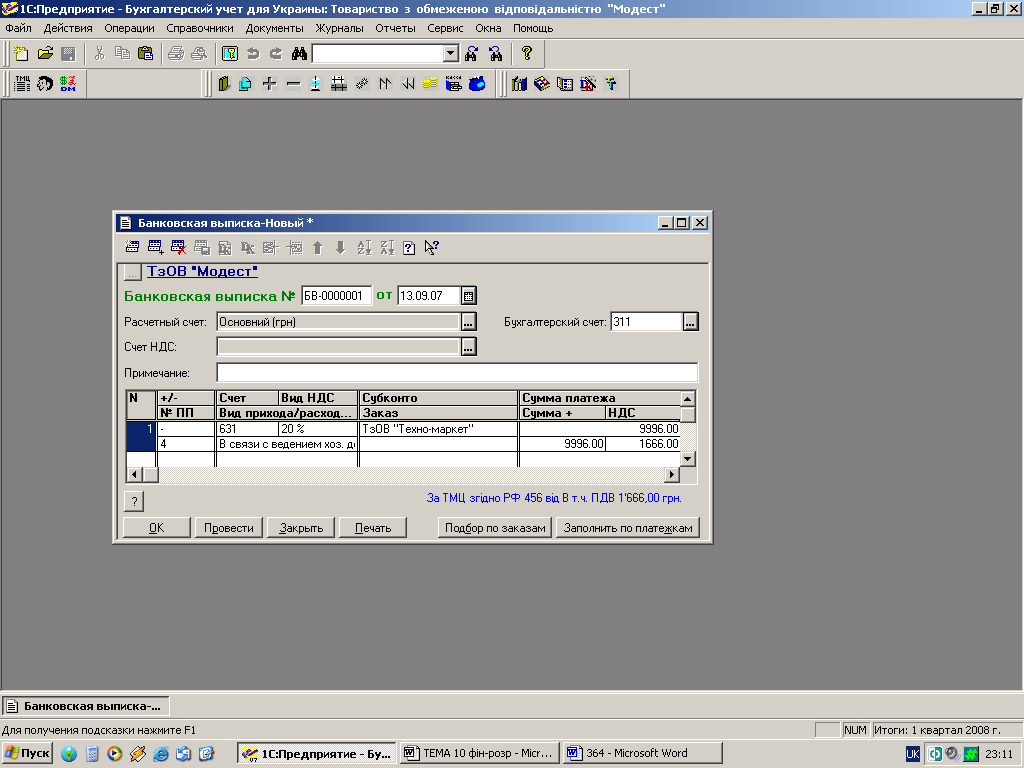Open the Файл menu
Screen dimensions: 1024x768
tap(18, 28)
